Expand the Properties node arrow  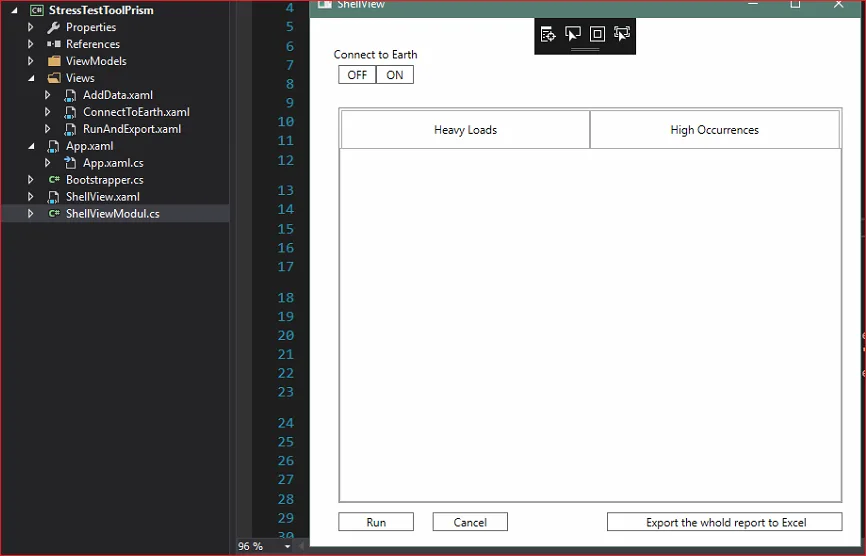[30, 27]
